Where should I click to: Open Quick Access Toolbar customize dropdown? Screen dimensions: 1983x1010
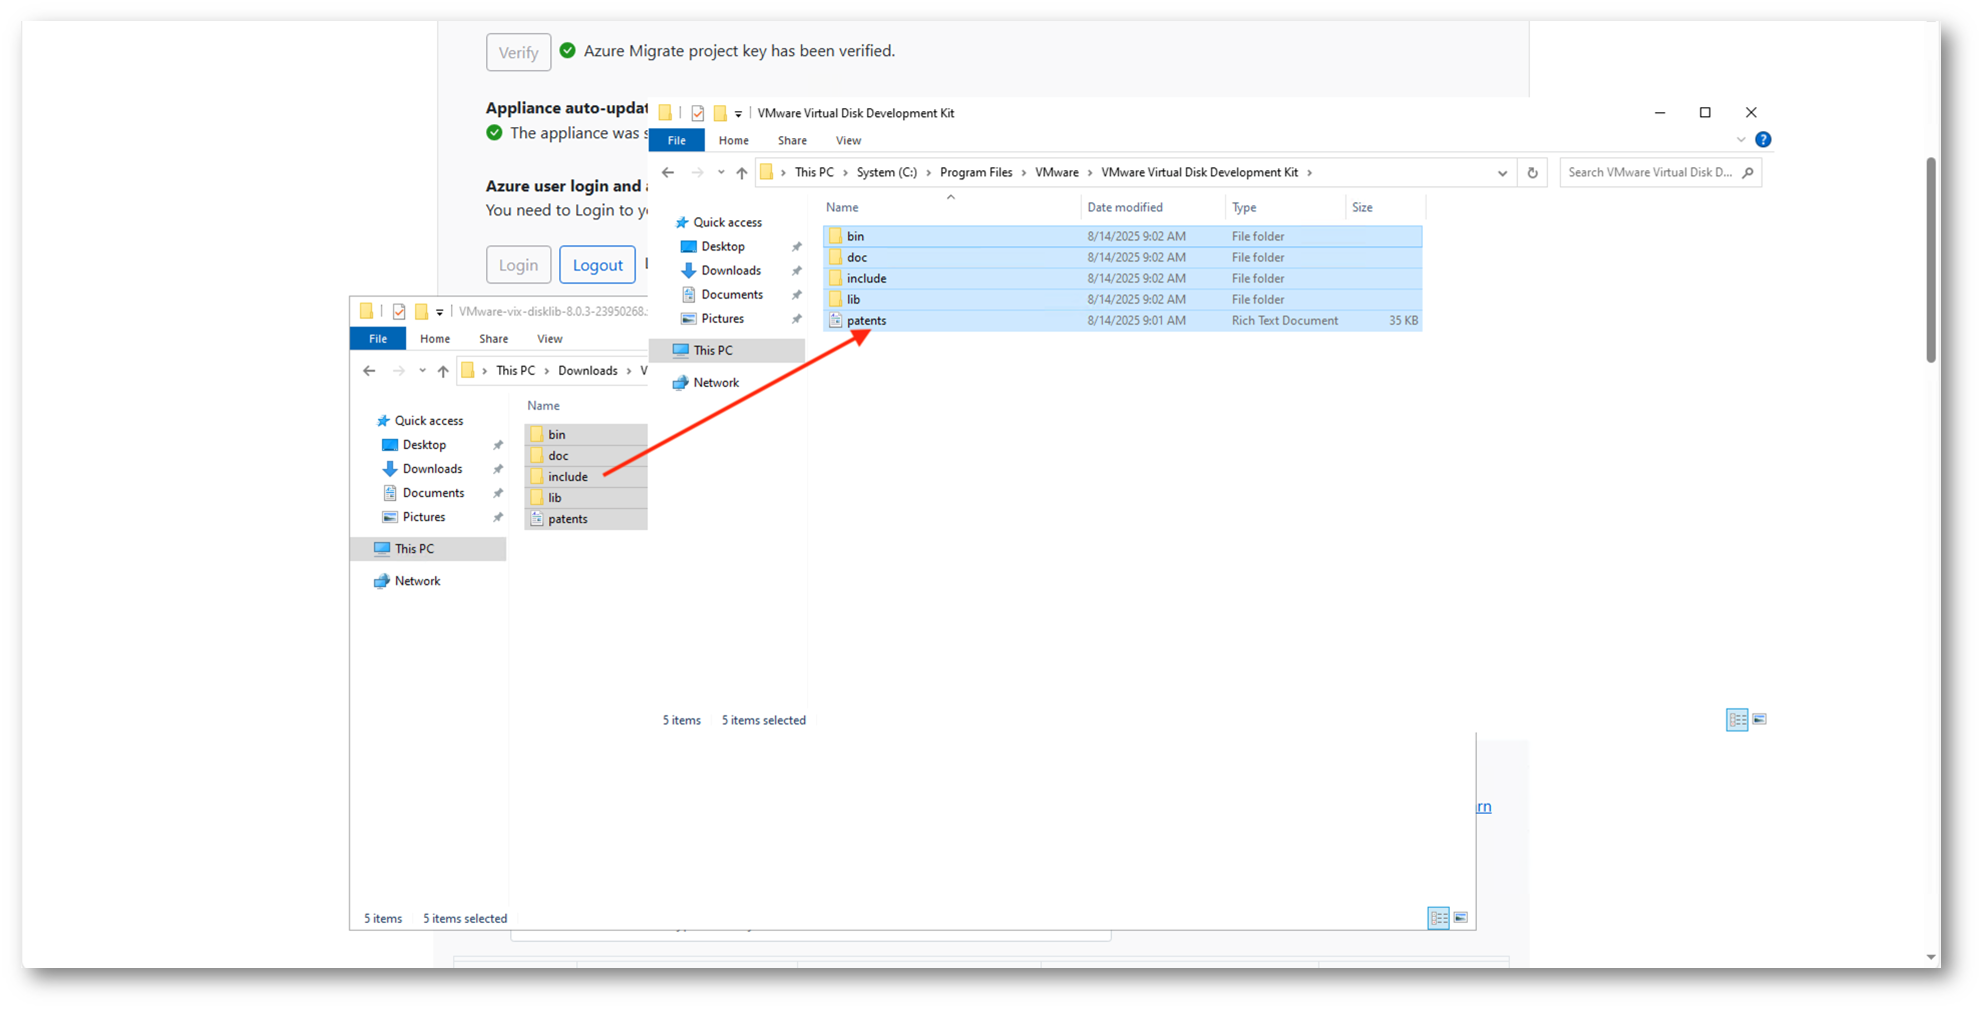(738, 114)
